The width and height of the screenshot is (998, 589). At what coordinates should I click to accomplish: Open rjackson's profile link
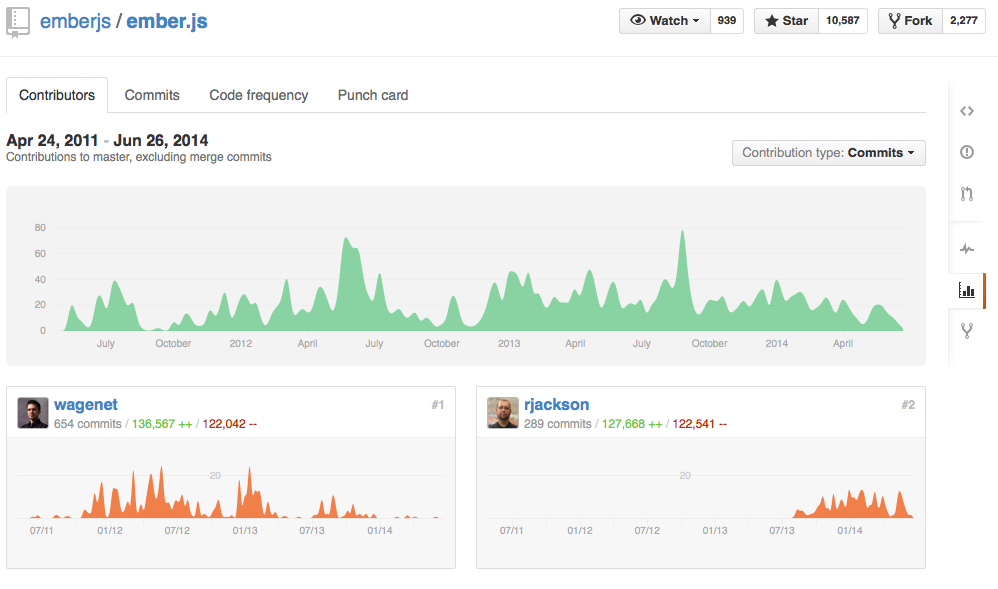point(556,404)
